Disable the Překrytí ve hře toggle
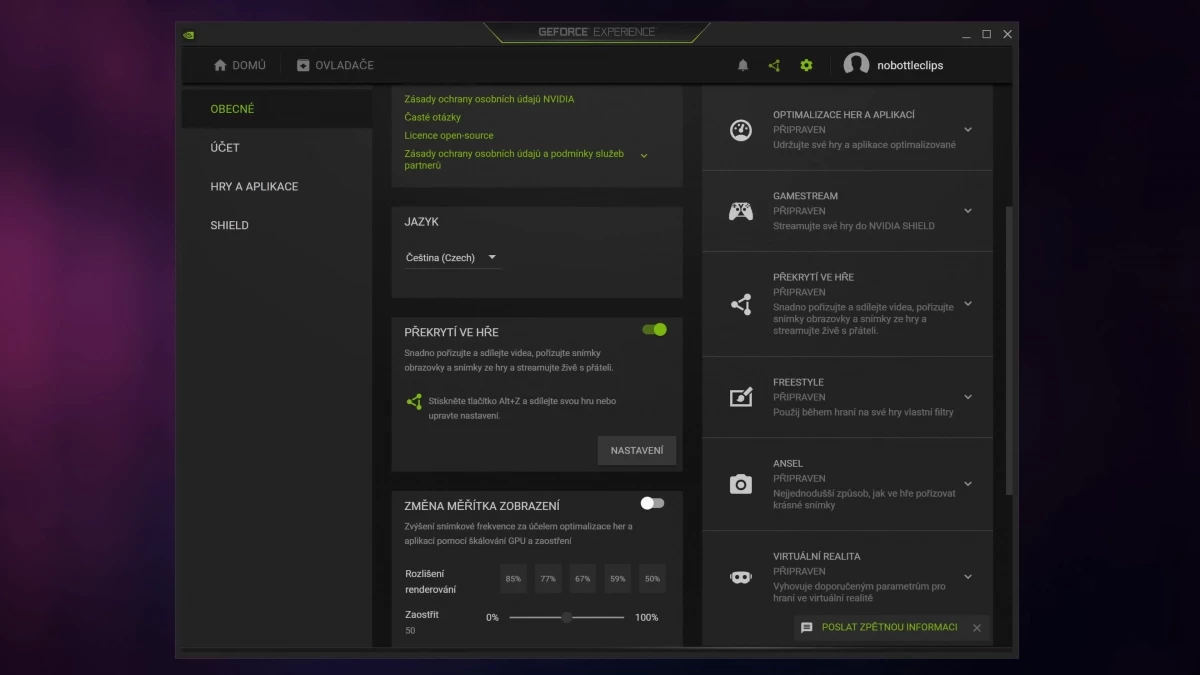The image size is (1200, 675). pos(654,330)
